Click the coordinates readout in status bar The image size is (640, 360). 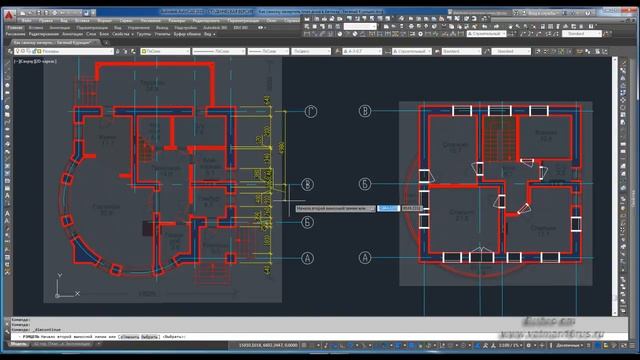click(268, 346)
